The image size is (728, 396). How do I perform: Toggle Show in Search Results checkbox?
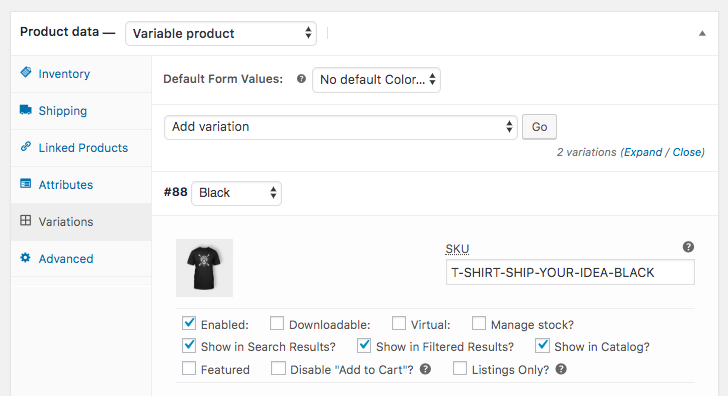[189, 345]
